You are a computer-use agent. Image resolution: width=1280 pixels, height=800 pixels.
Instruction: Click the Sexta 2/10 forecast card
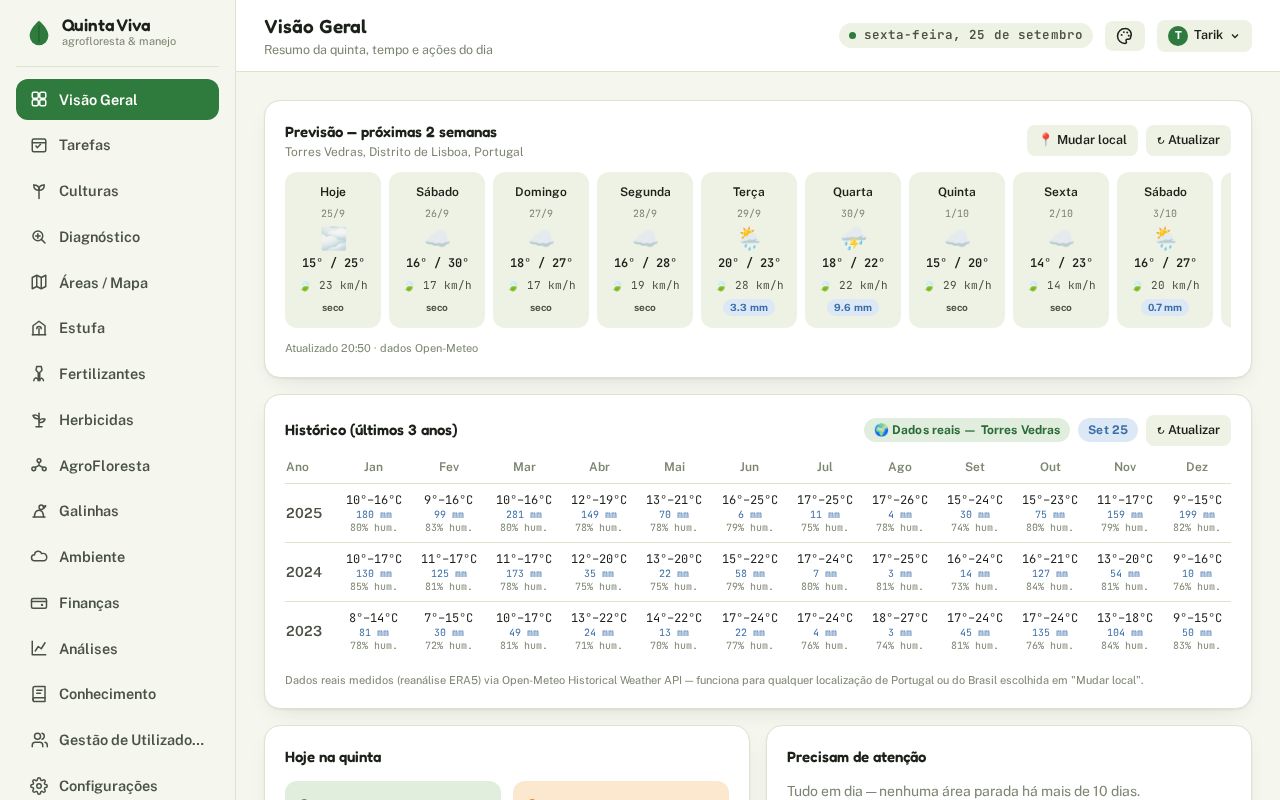[1061, 250]
